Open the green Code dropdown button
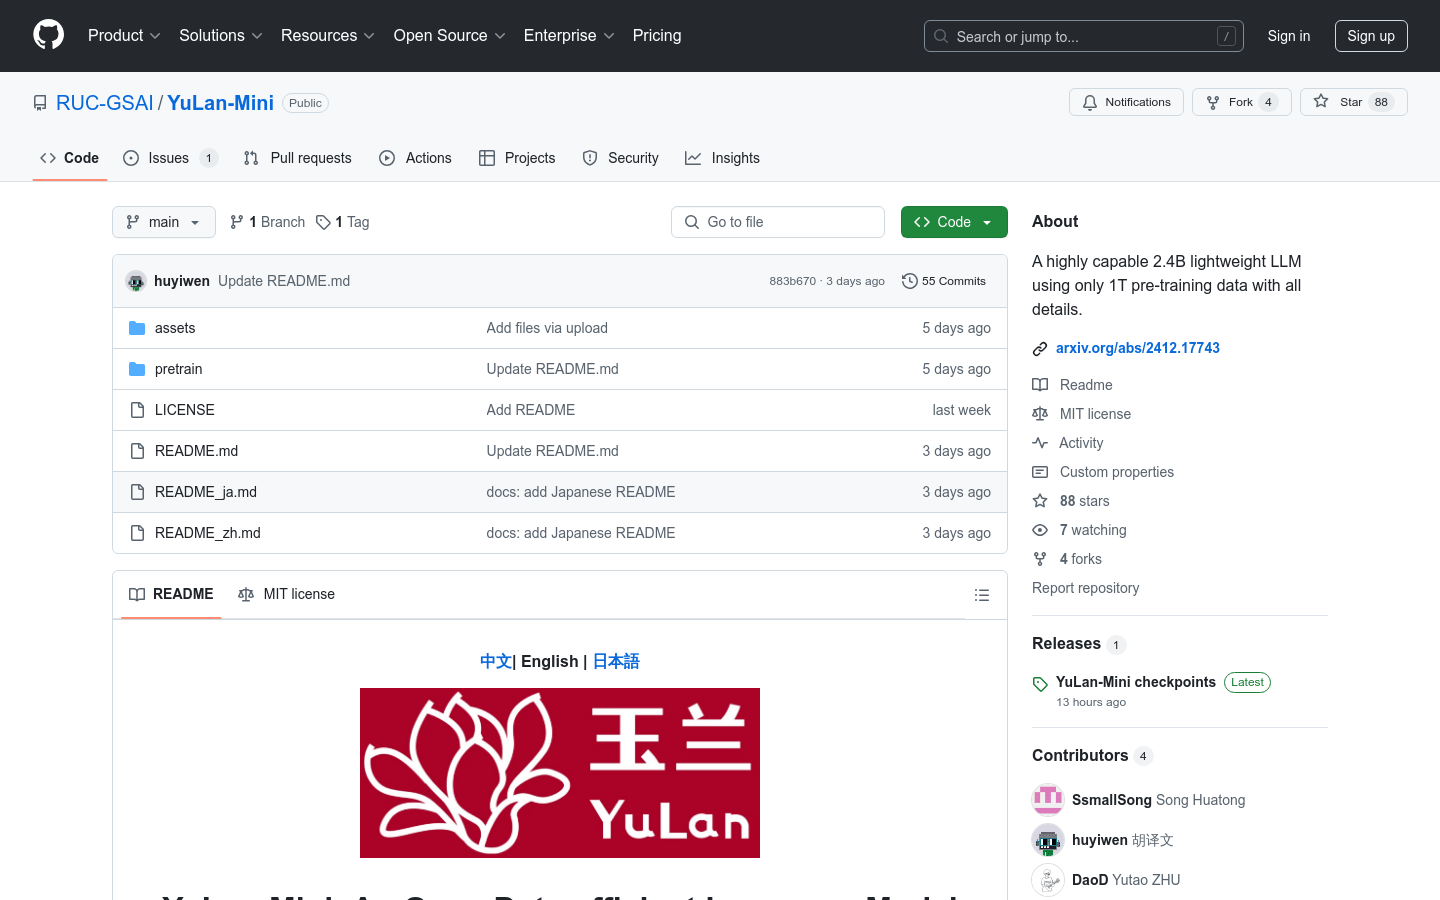 (954, 222)
